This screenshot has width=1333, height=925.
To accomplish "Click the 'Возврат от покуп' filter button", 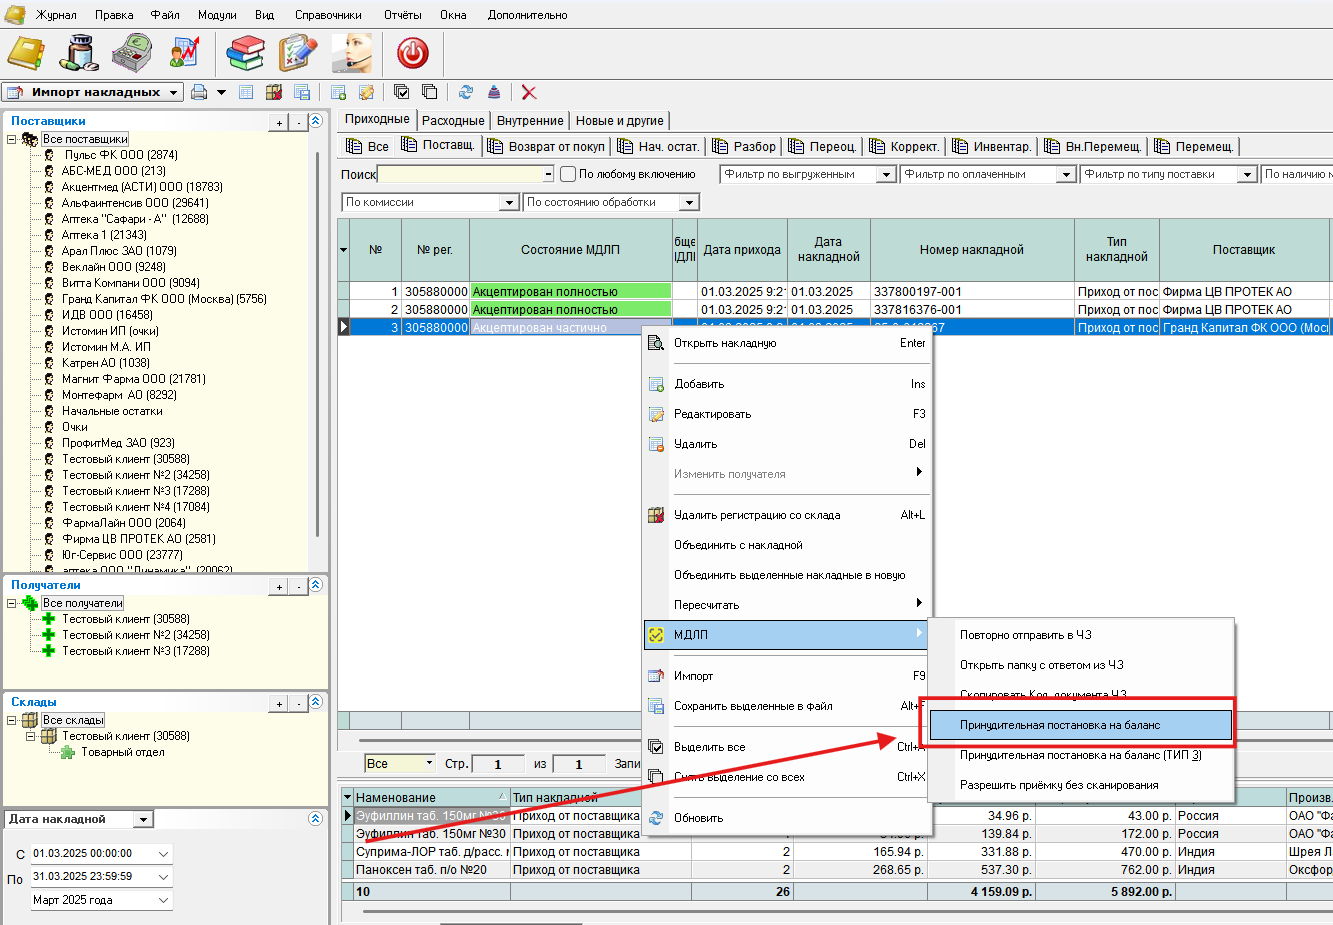I will tap(546, 146).
